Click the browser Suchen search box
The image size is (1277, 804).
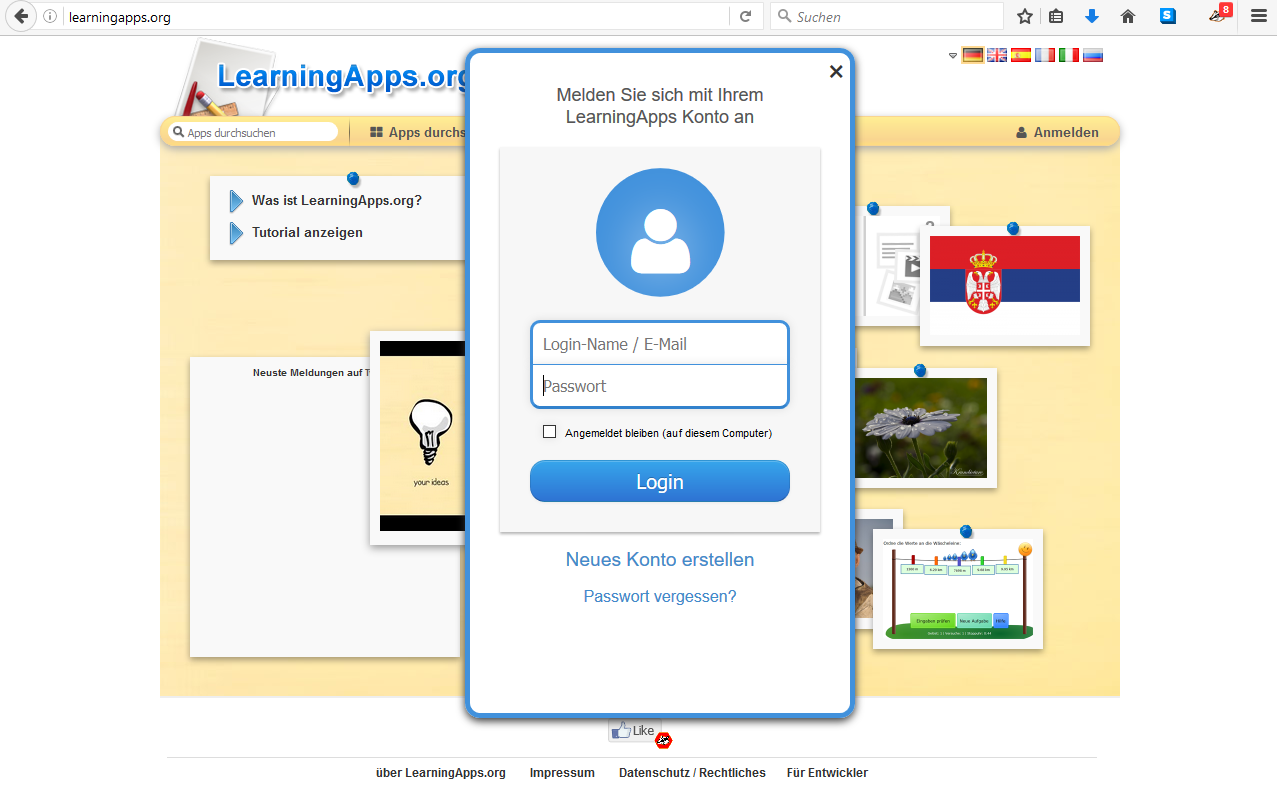(886, 17)
